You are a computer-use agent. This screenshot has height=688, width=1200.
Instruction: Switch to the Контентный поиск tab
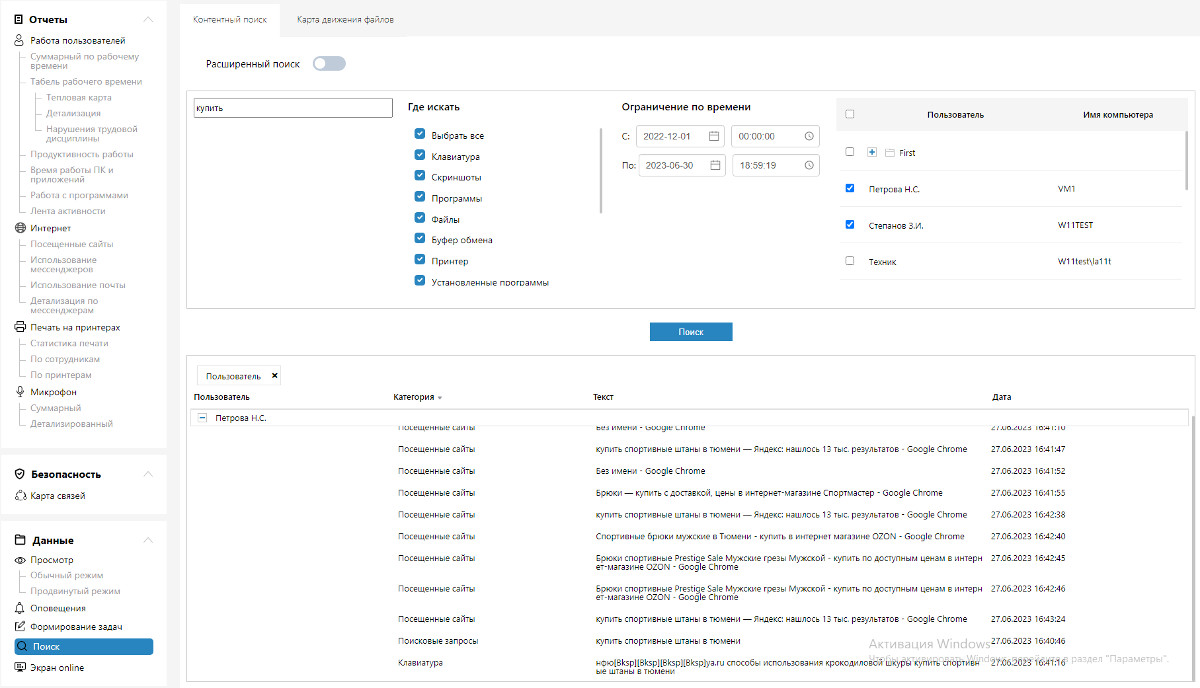click(230, 20)
